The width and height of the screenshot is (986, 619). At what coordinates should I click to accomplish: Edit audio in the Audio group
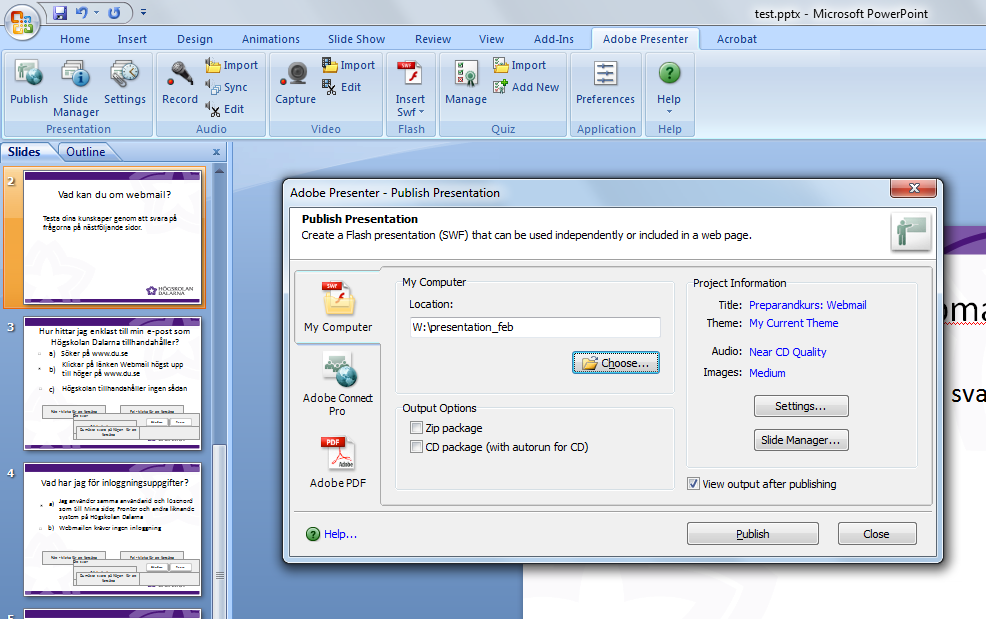pos(225,109)
